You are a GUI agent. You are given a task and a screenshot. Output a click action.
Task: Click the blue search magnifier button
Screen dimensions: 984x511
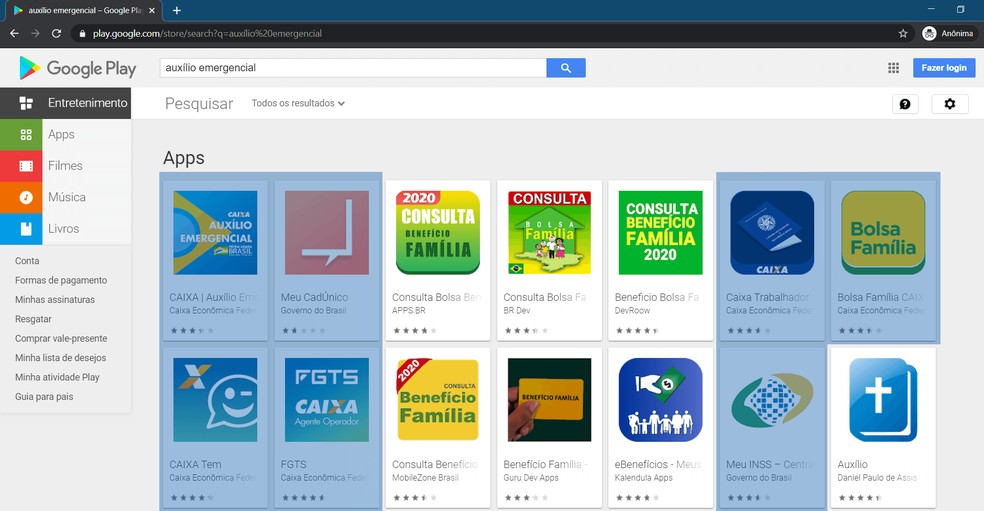pyautogui.click(x=565, y=68)
